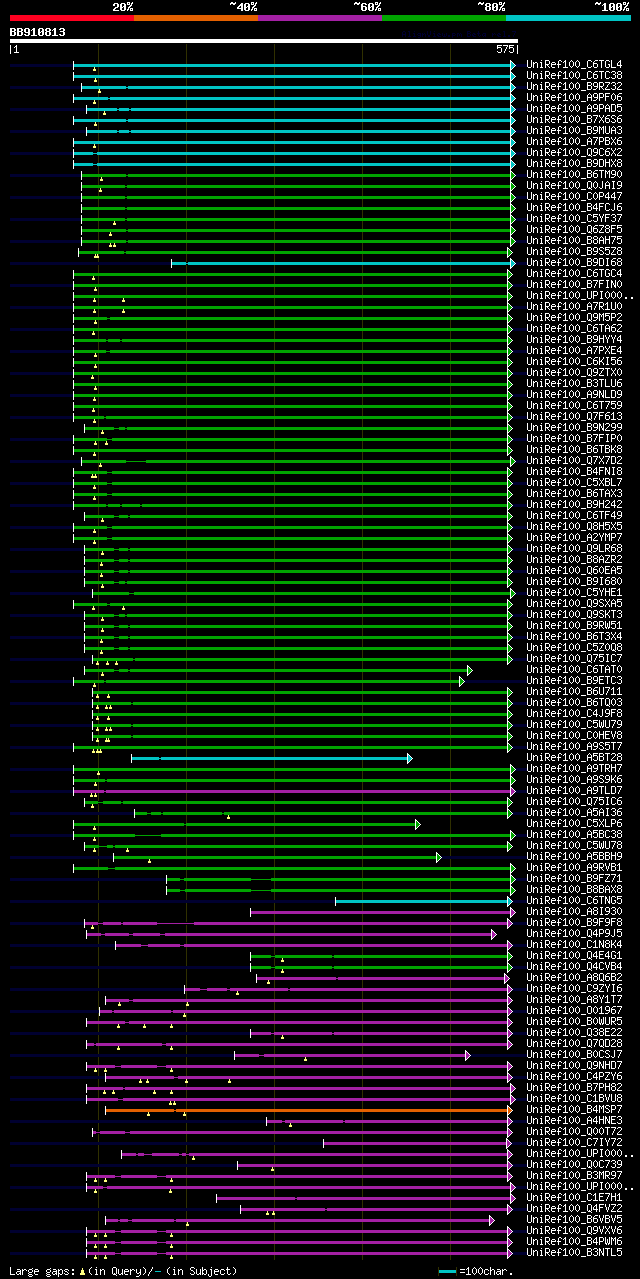The width and height of the screenshot is (640, 1279).
Task: Click label UniRef100_B6VBV5
Action: tap(574, 1220)
